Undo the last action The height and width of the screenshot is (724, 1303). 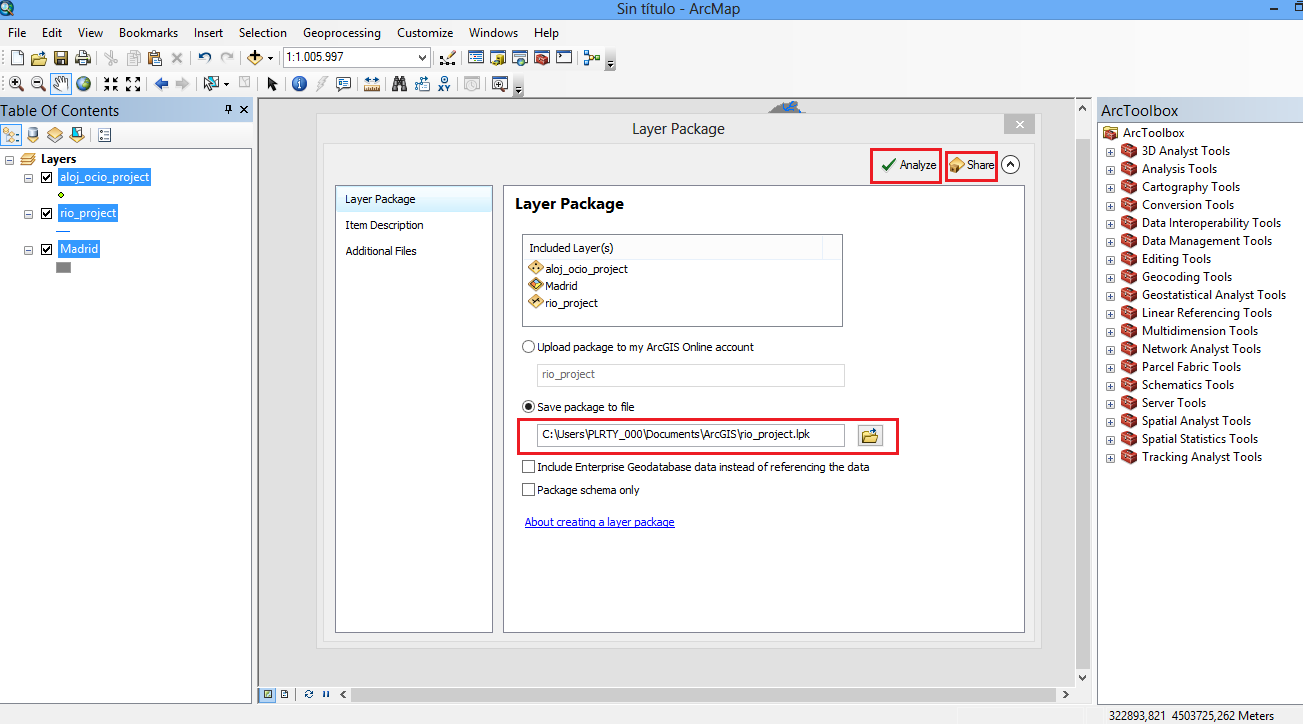point(205,58)
